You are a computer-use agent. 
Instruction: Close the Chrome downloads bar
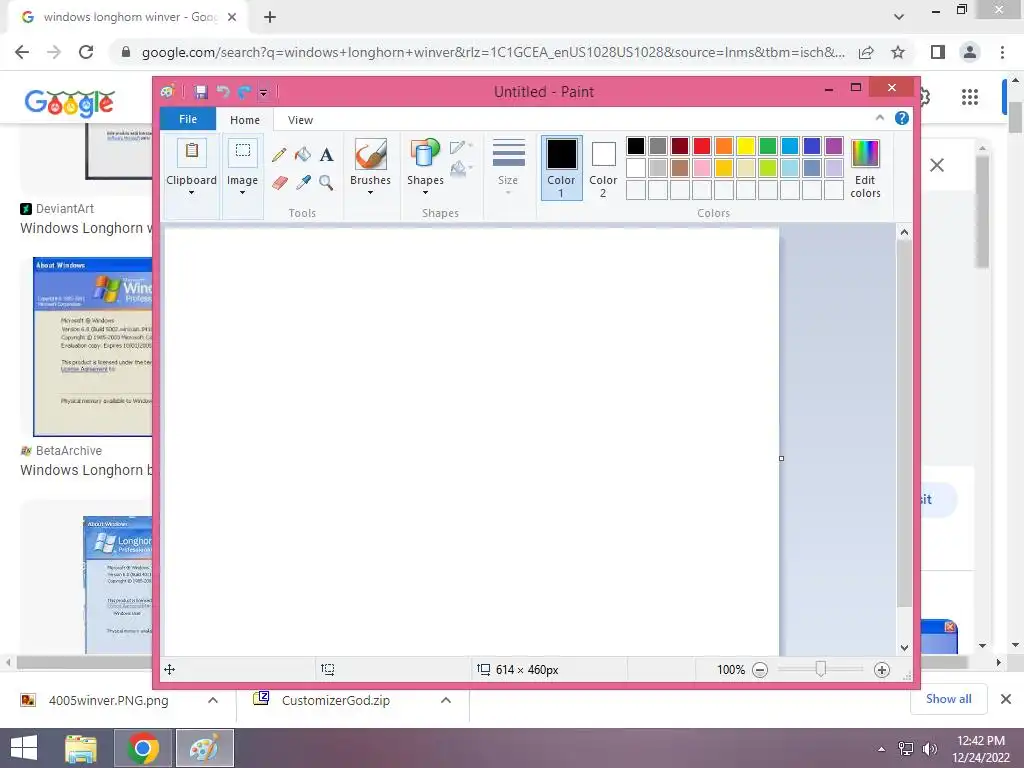[x=1006, y=699]
